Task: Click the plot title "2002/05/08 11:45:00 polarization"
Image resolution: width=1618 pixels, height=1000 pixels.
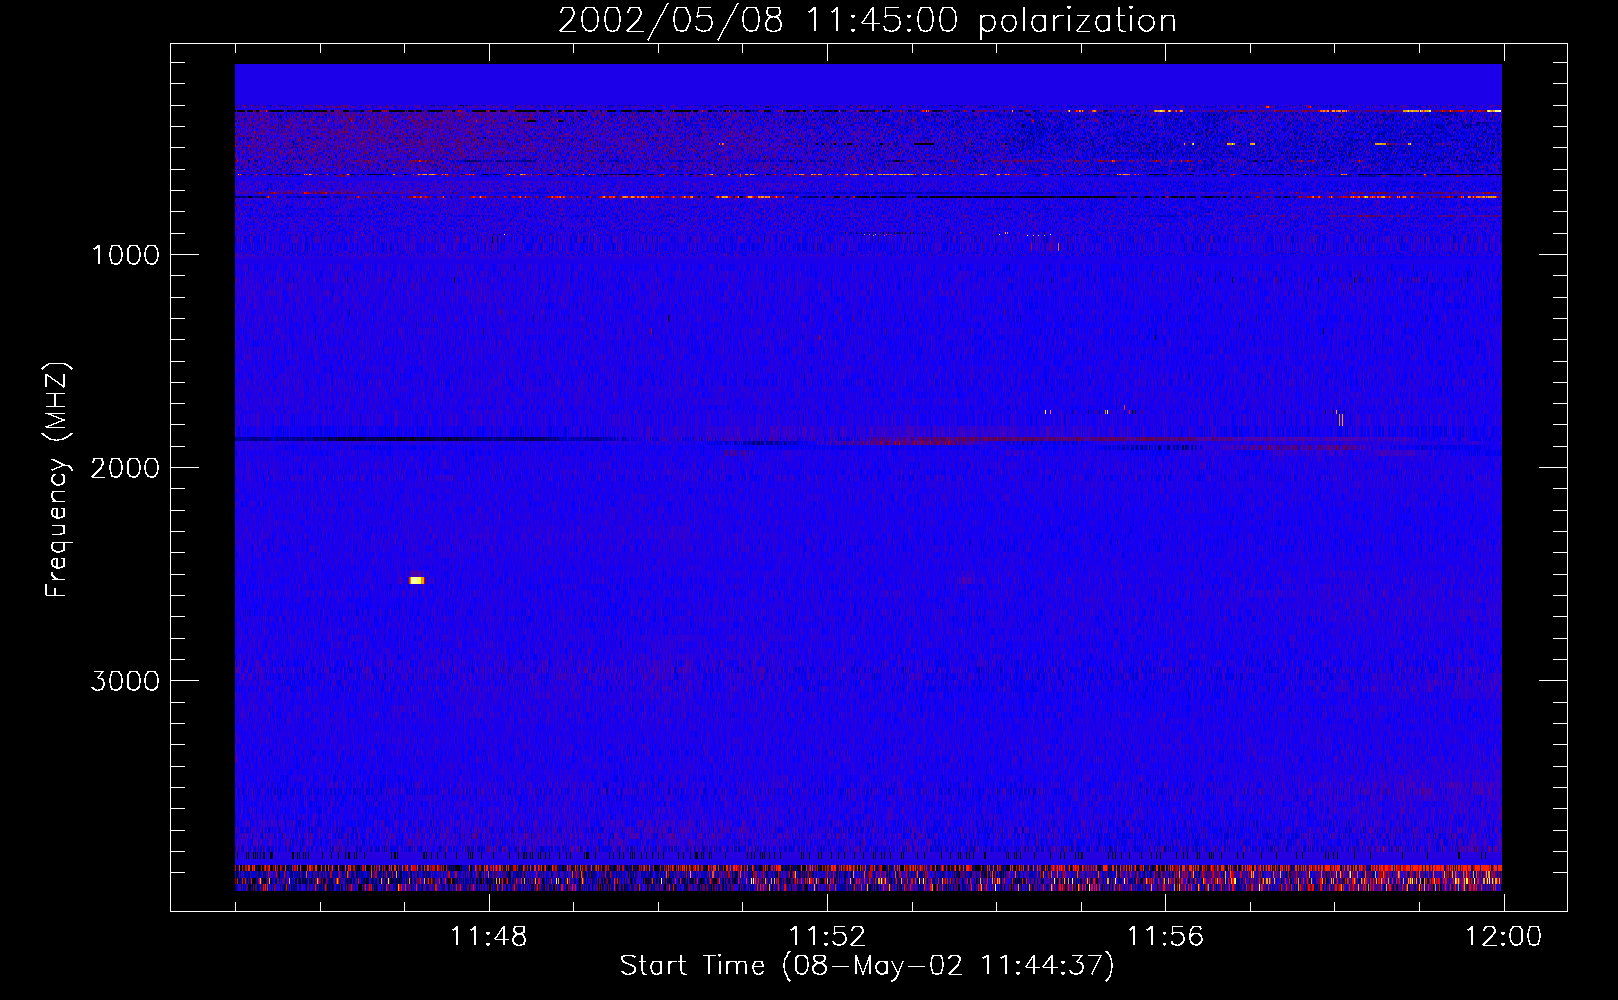Action: [x=867, y=20]
